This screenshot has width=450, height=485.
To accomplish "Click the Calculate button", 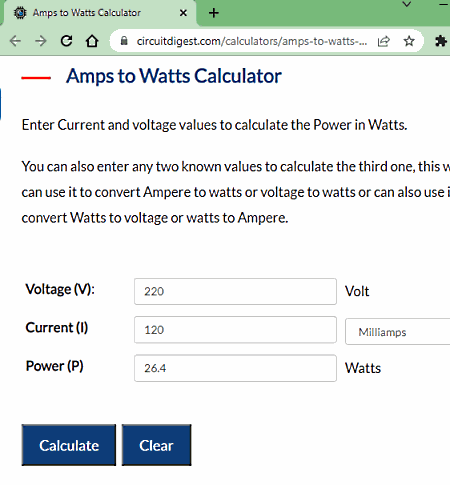I will coord(69,445).
